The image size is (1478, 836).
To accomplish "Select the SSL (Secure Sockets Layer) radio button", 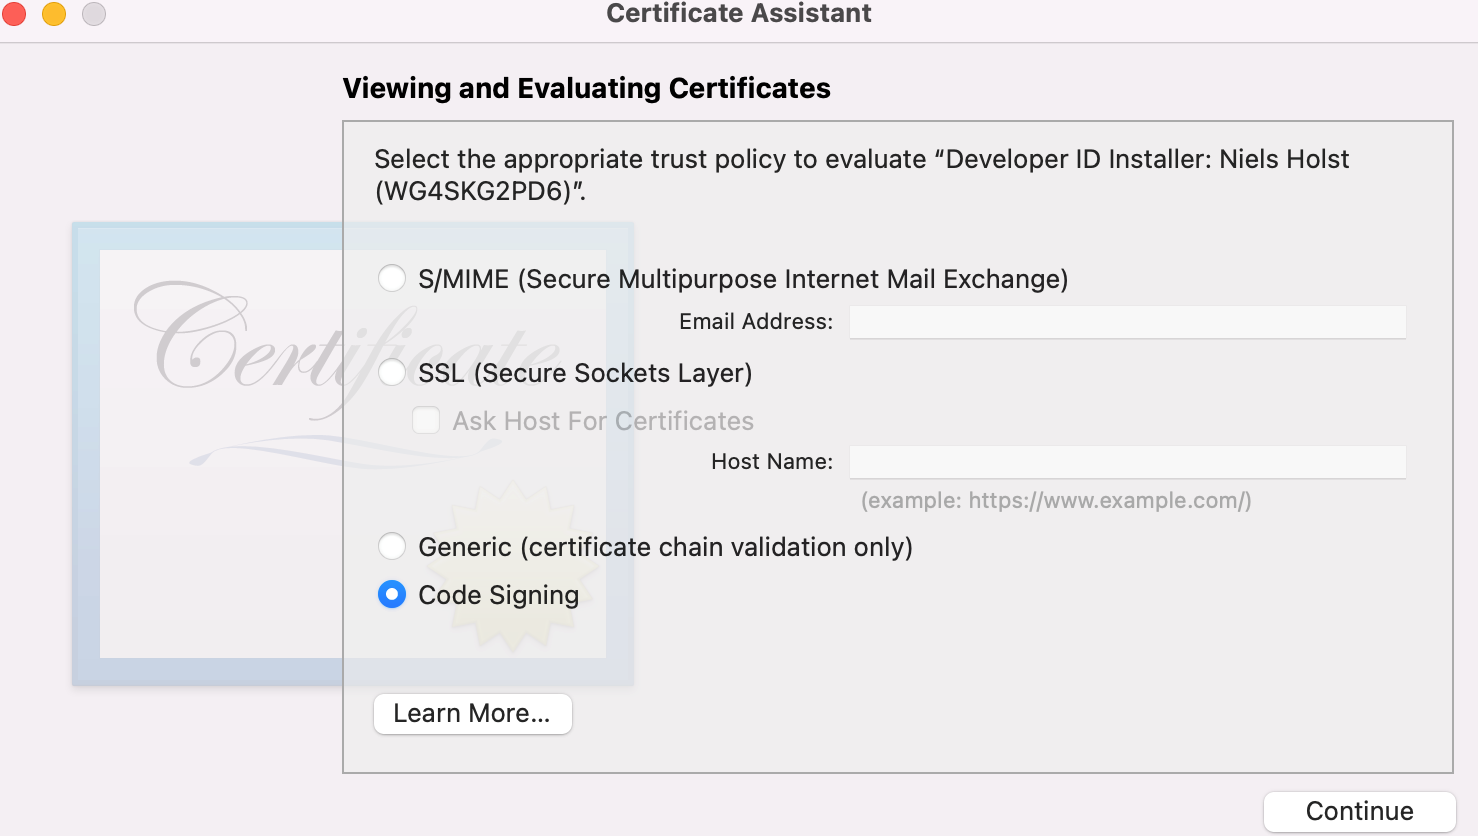I will tap(392, 372).
